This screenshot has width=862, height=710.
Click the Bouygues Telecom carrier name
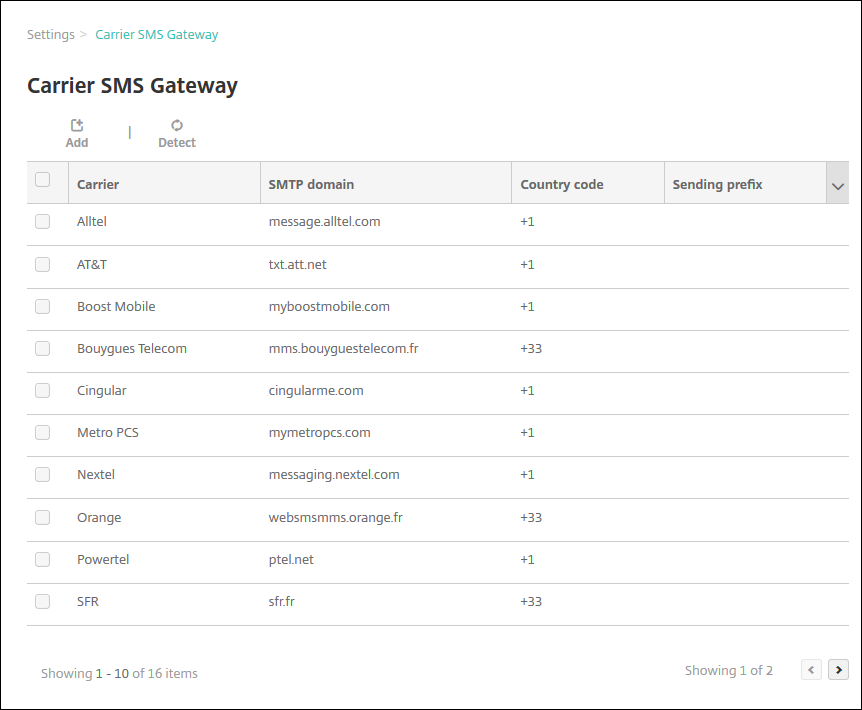pyautogui.click(x=132, y=348)
